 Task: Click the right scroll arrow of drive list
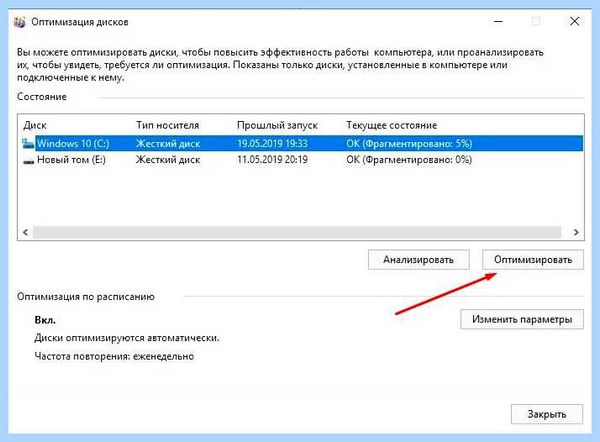576,232
